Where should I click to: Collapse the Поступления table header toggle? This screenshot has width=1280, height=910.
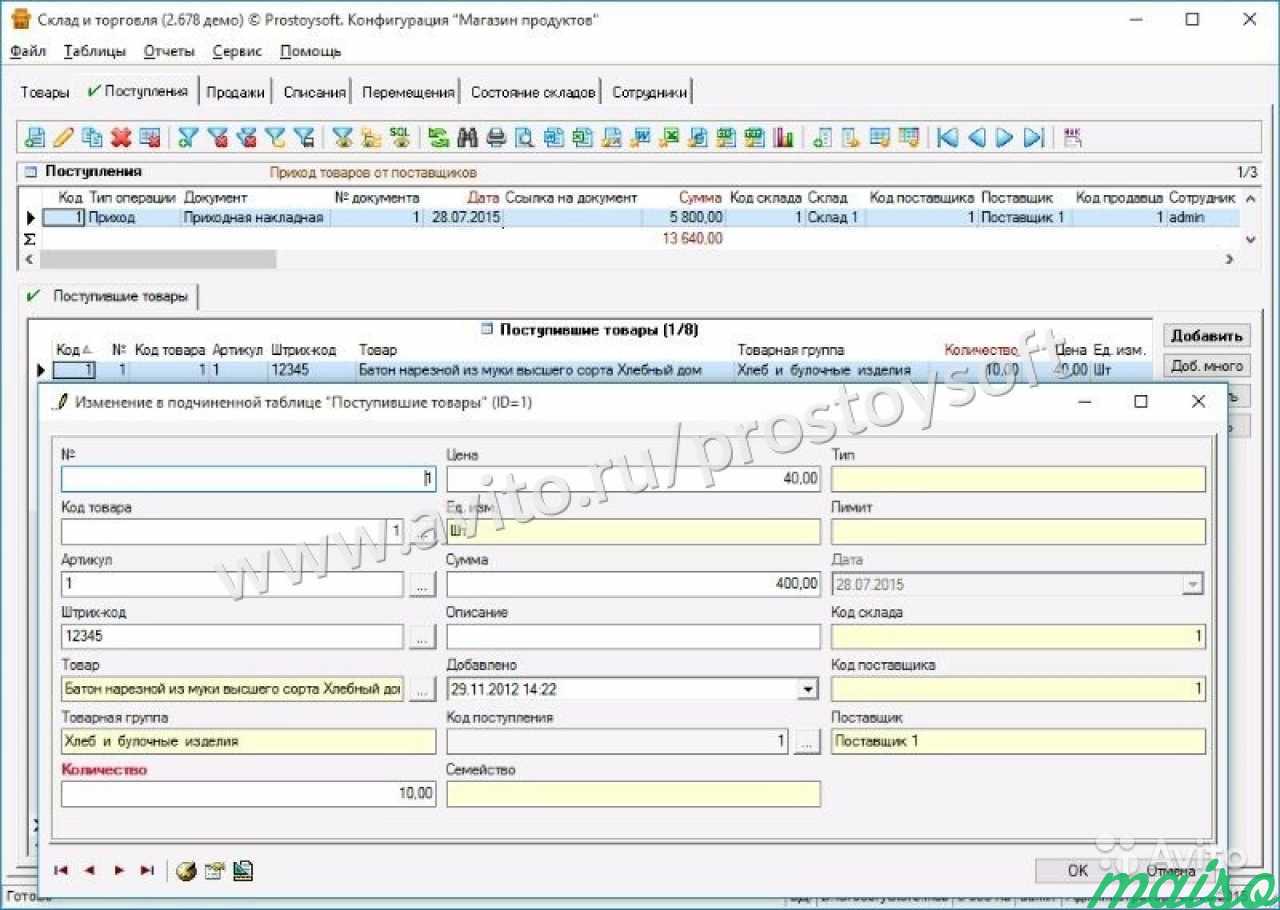[30, 172]
